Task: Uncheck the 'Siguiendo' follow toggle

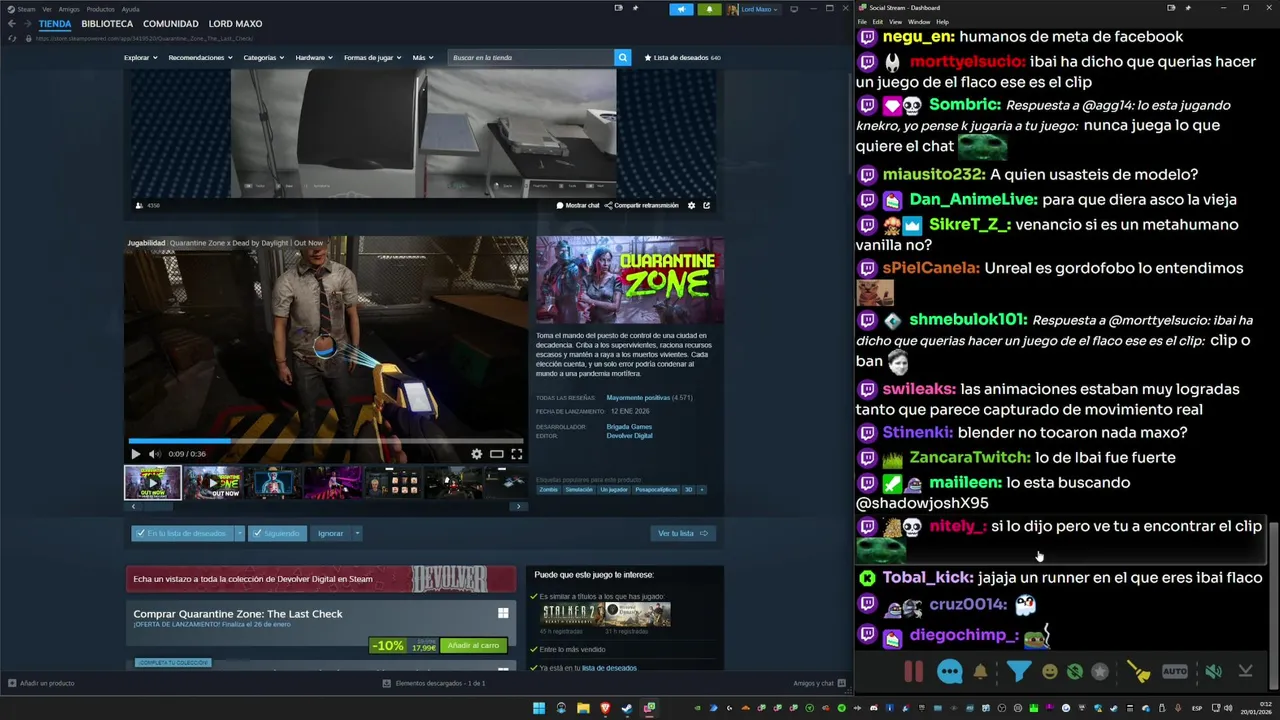Action: point(277,533)
